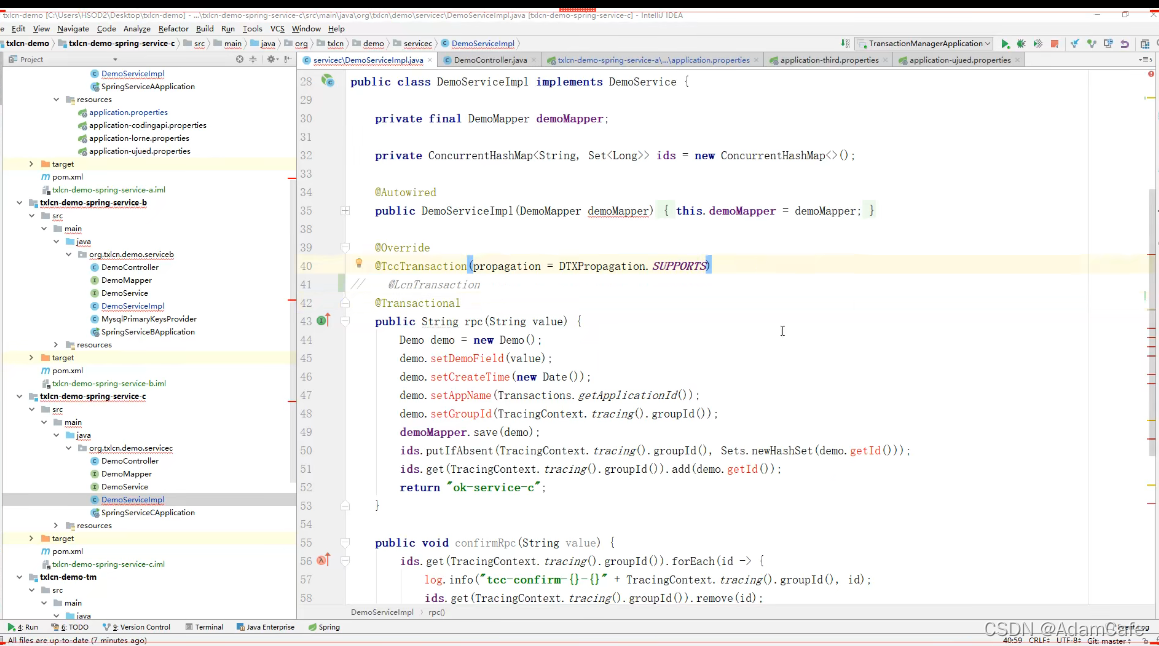Close DemoServiceImpl.java editor tab
Image resolution: width=1159 pixels, height=646 pixels.
click(x=431, y=61)
